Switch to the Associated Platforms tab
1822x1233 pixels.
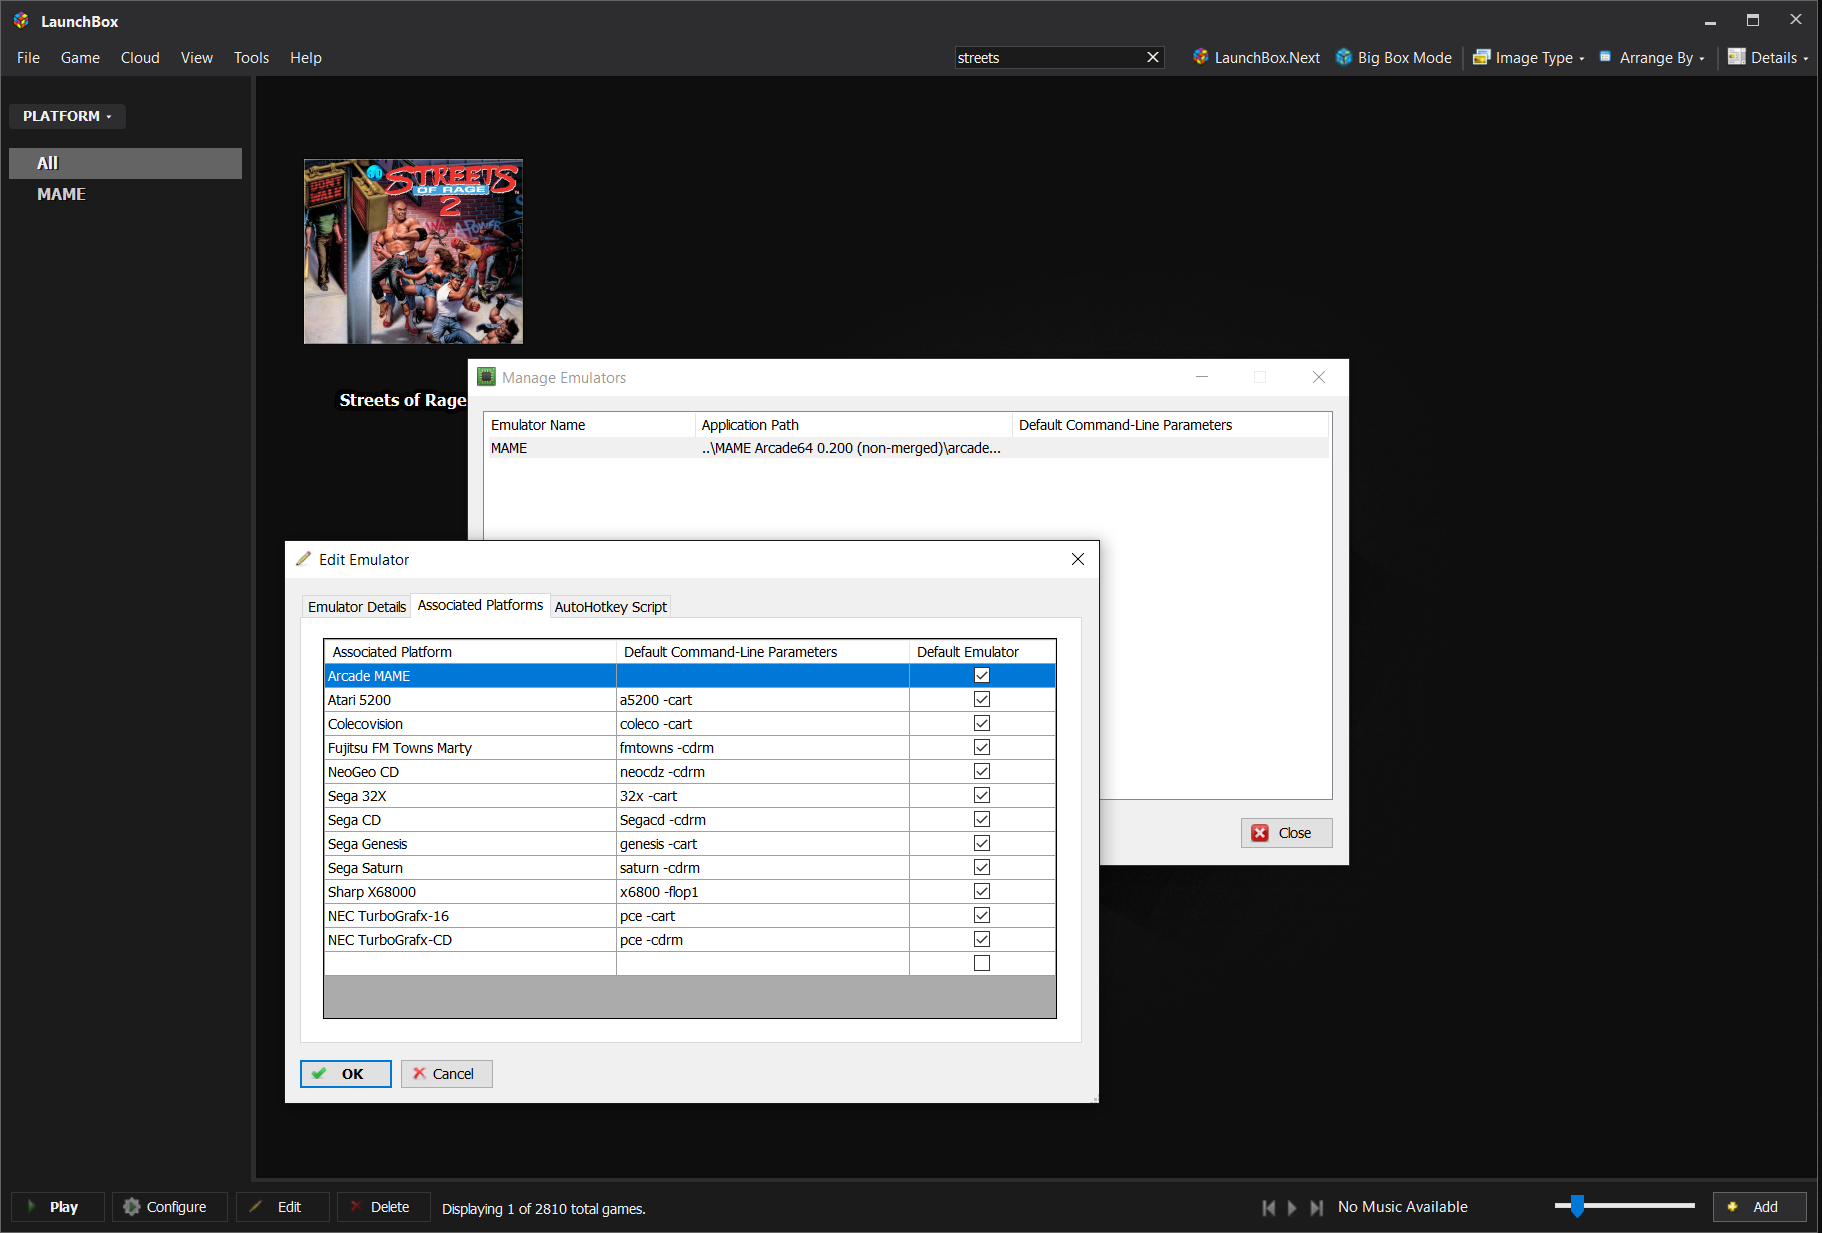pyautogui.click(x=480, y=605)
